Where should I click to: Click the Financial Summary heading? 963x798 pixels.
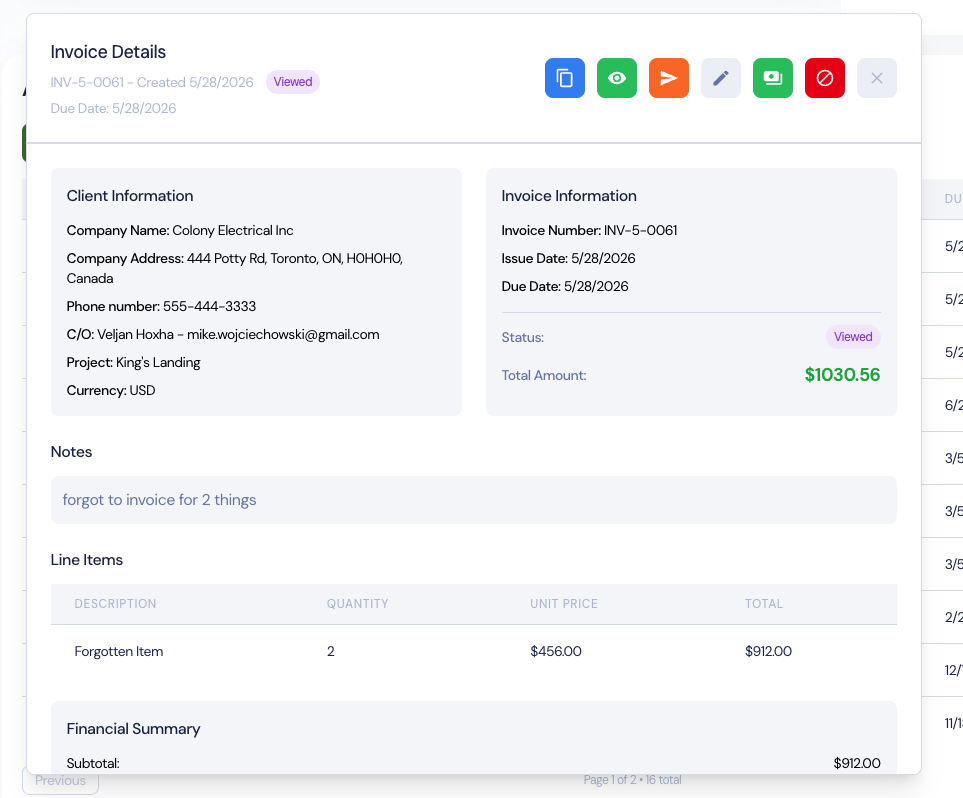(x=133, y=729)
